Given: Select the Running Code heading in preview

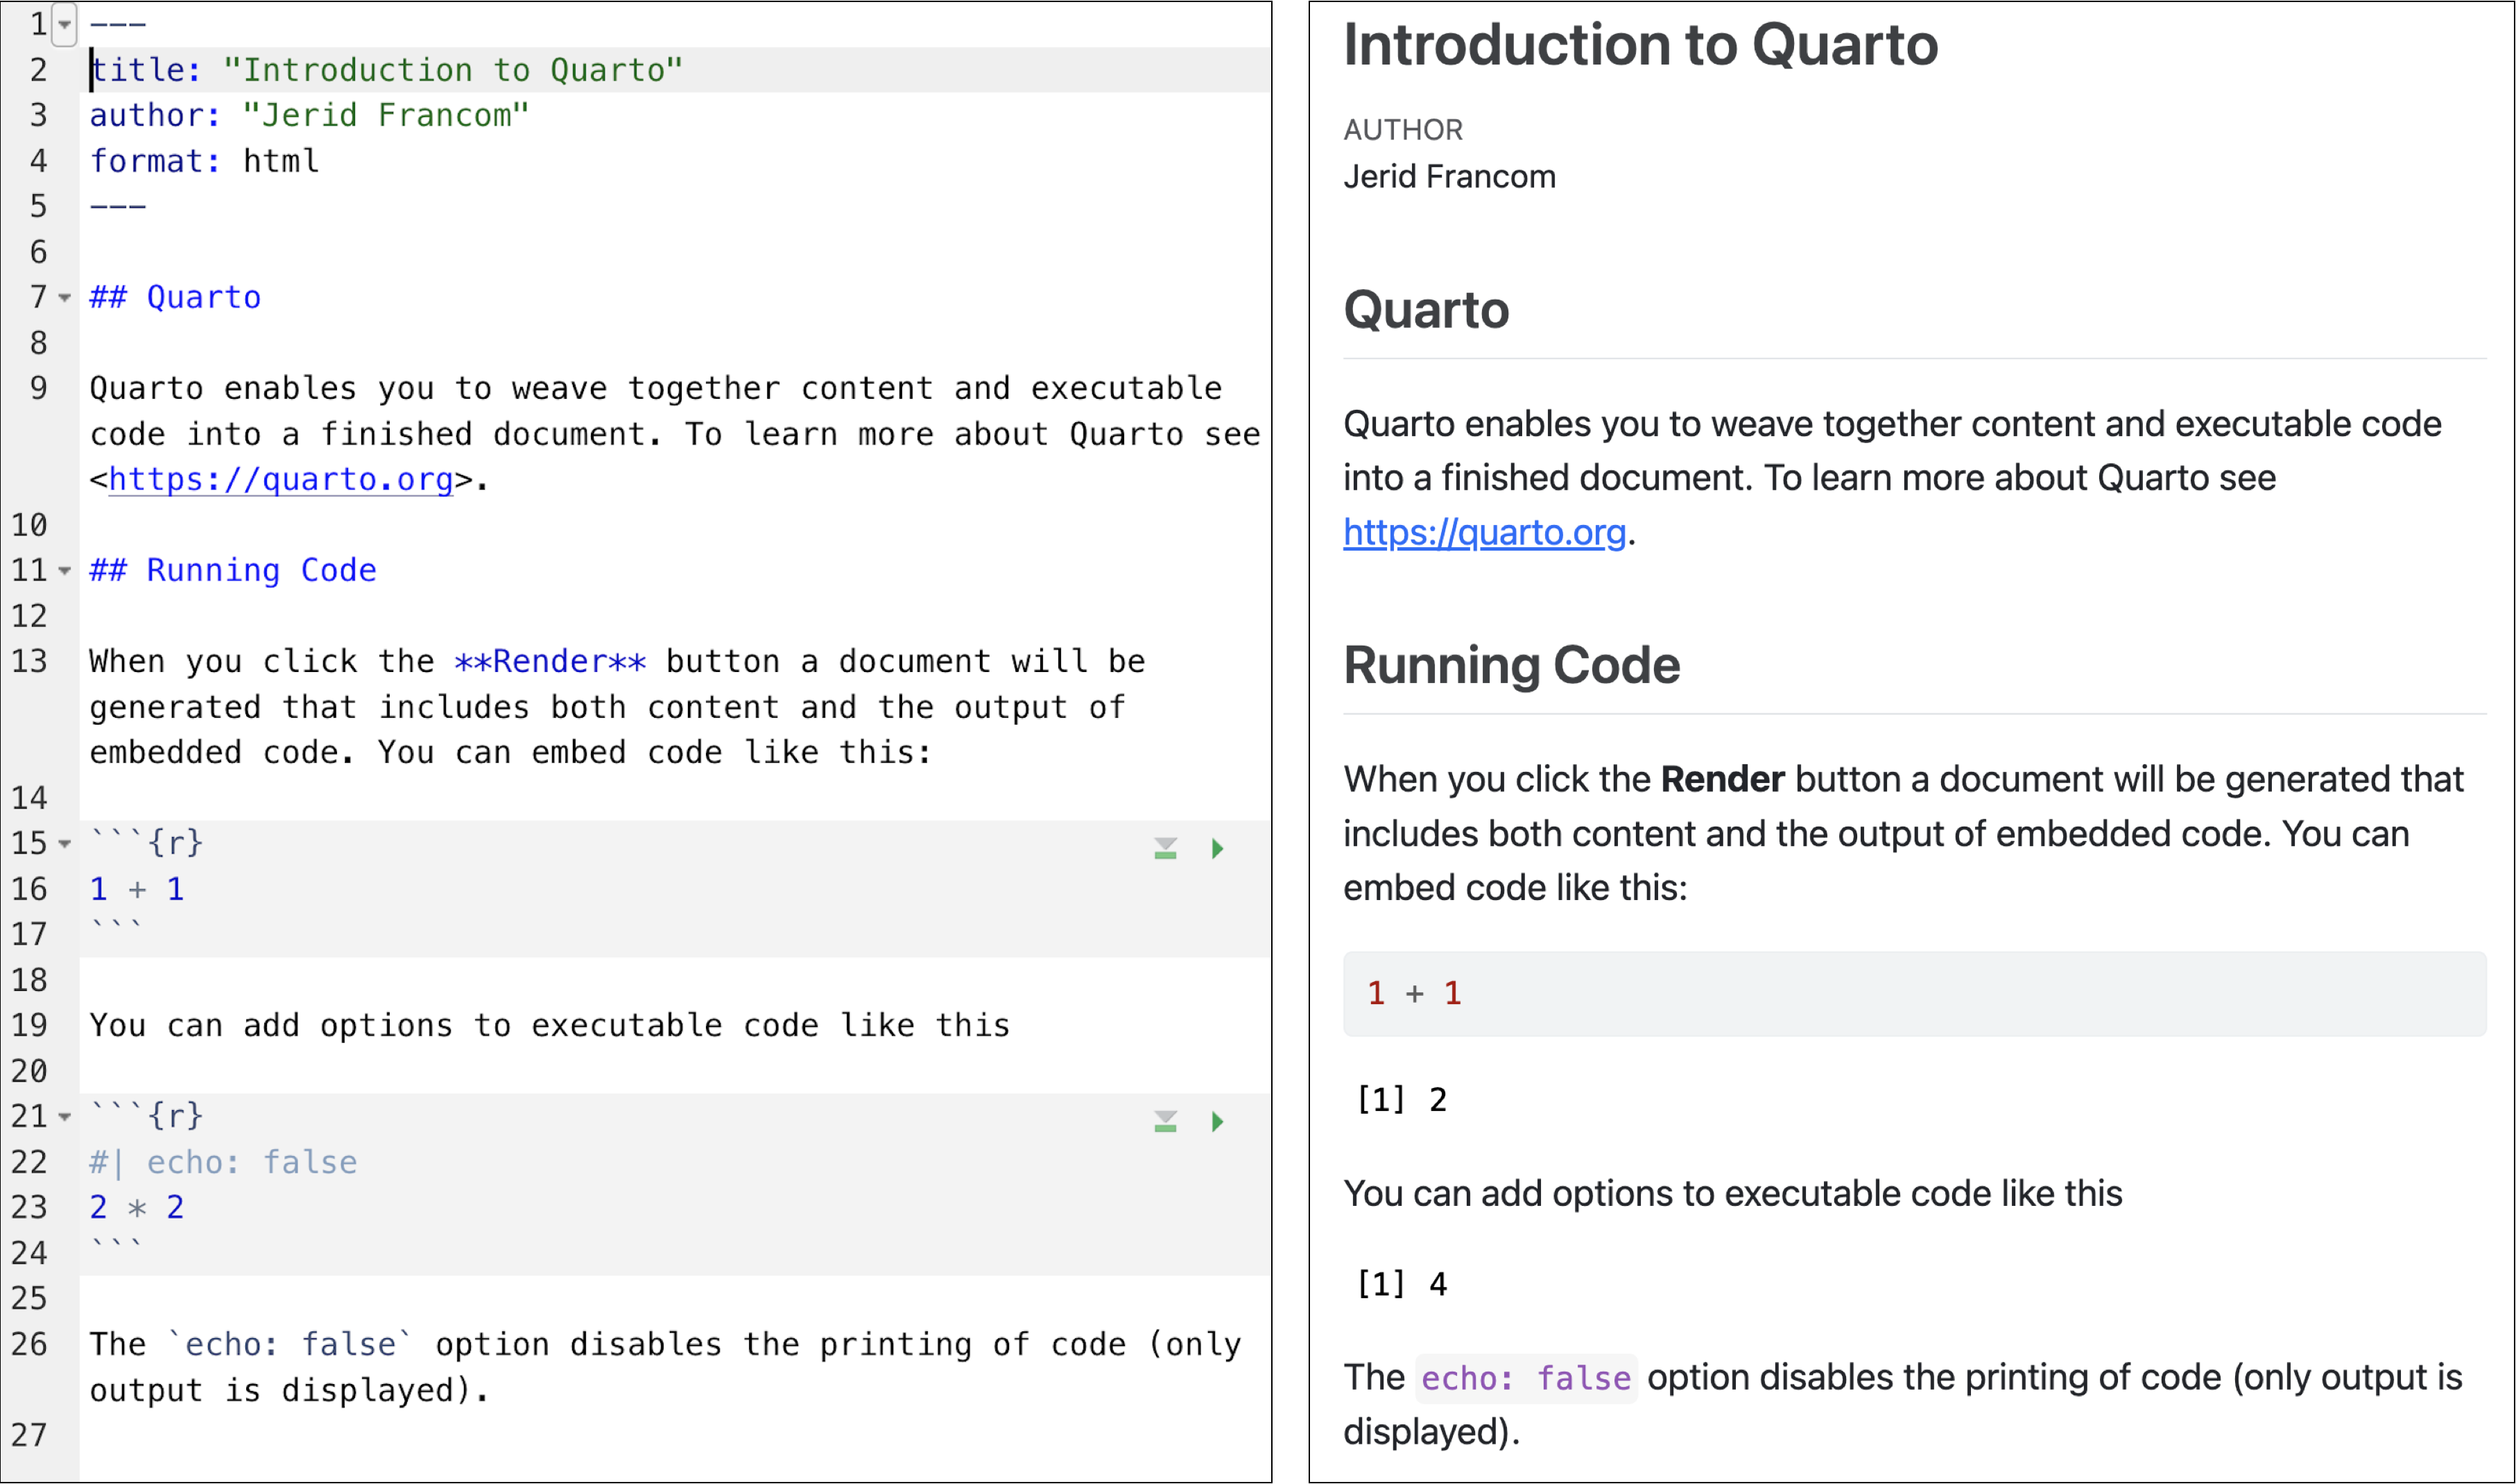Looking at the screenshot, I should [1511, 665].
